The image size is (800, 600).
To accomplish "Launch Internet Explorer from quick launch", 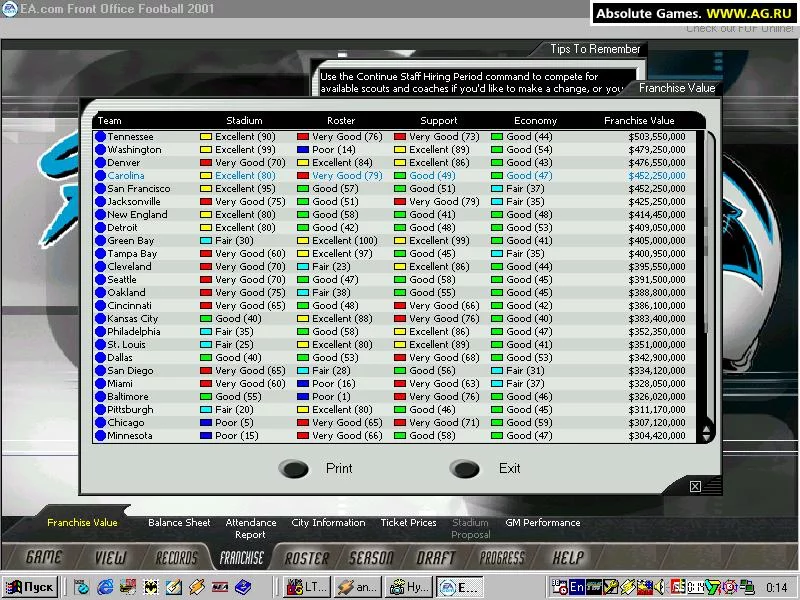I will pos(105,587).
